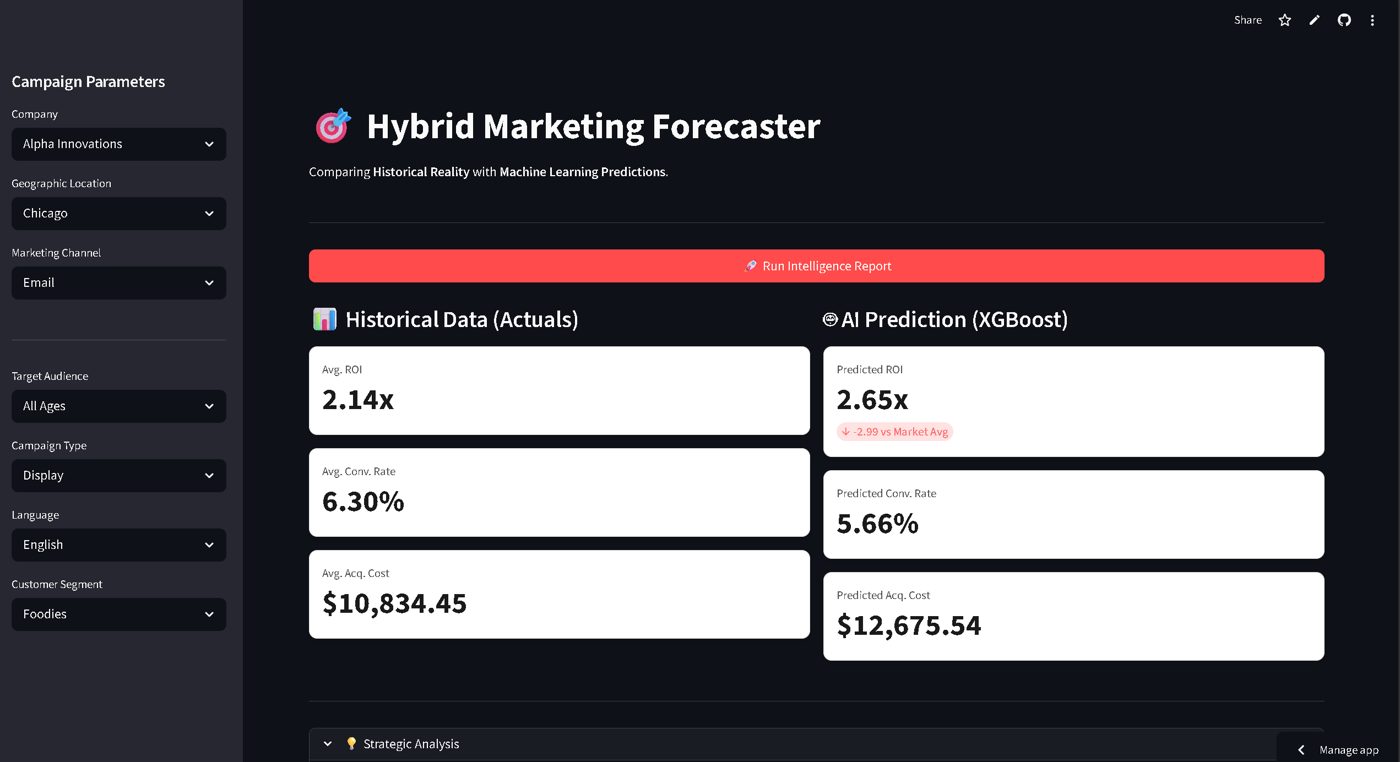Click the Historical Data (Actuals) heading
The image size is (1400, 762).
pyautogui.click(x=462, y=320)
